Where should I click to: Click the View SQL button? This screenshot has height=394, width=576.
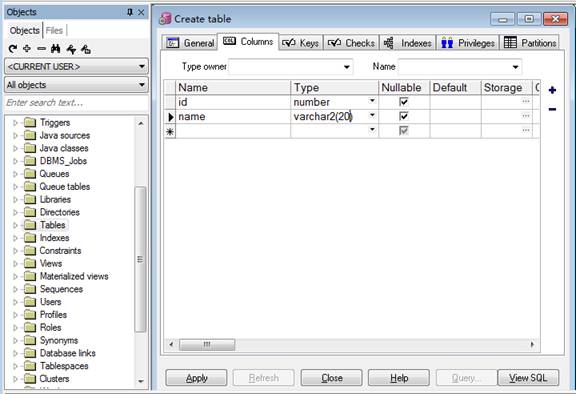[528, 378]
